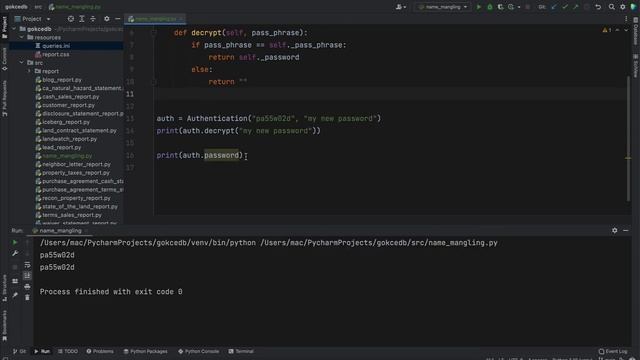The height and width of the screenshot is (360, 640).
Task: Click Collapse All in the Project panel header
Action: 93,19
